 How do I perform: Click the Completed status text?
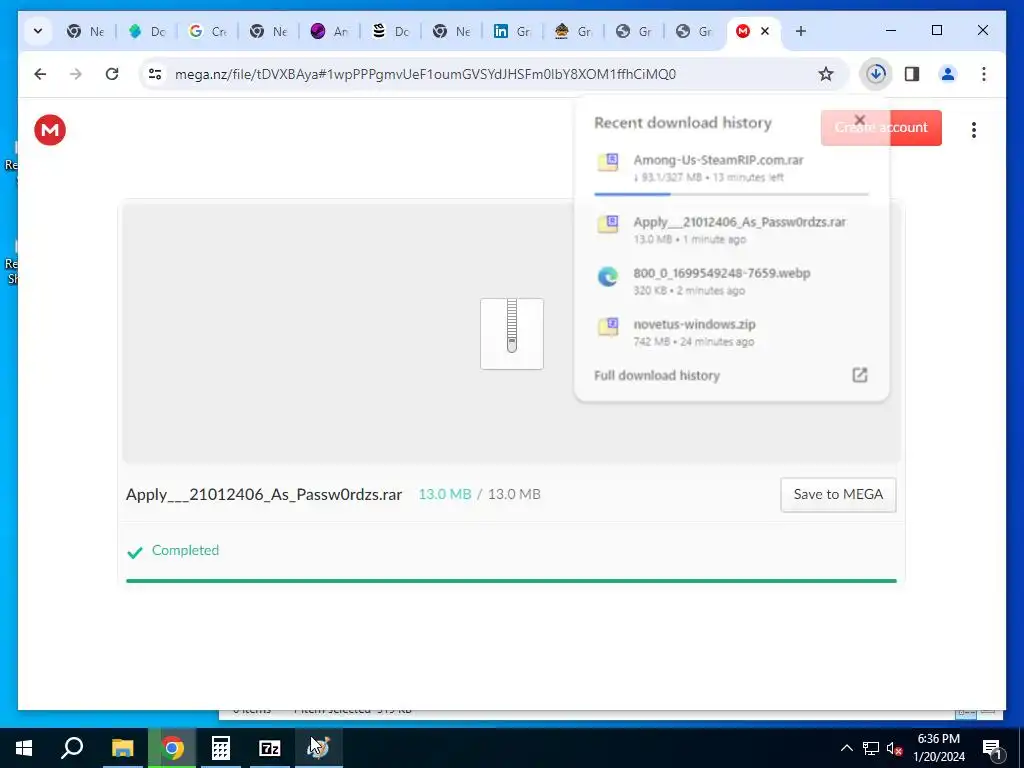click(x=185, y=550)
